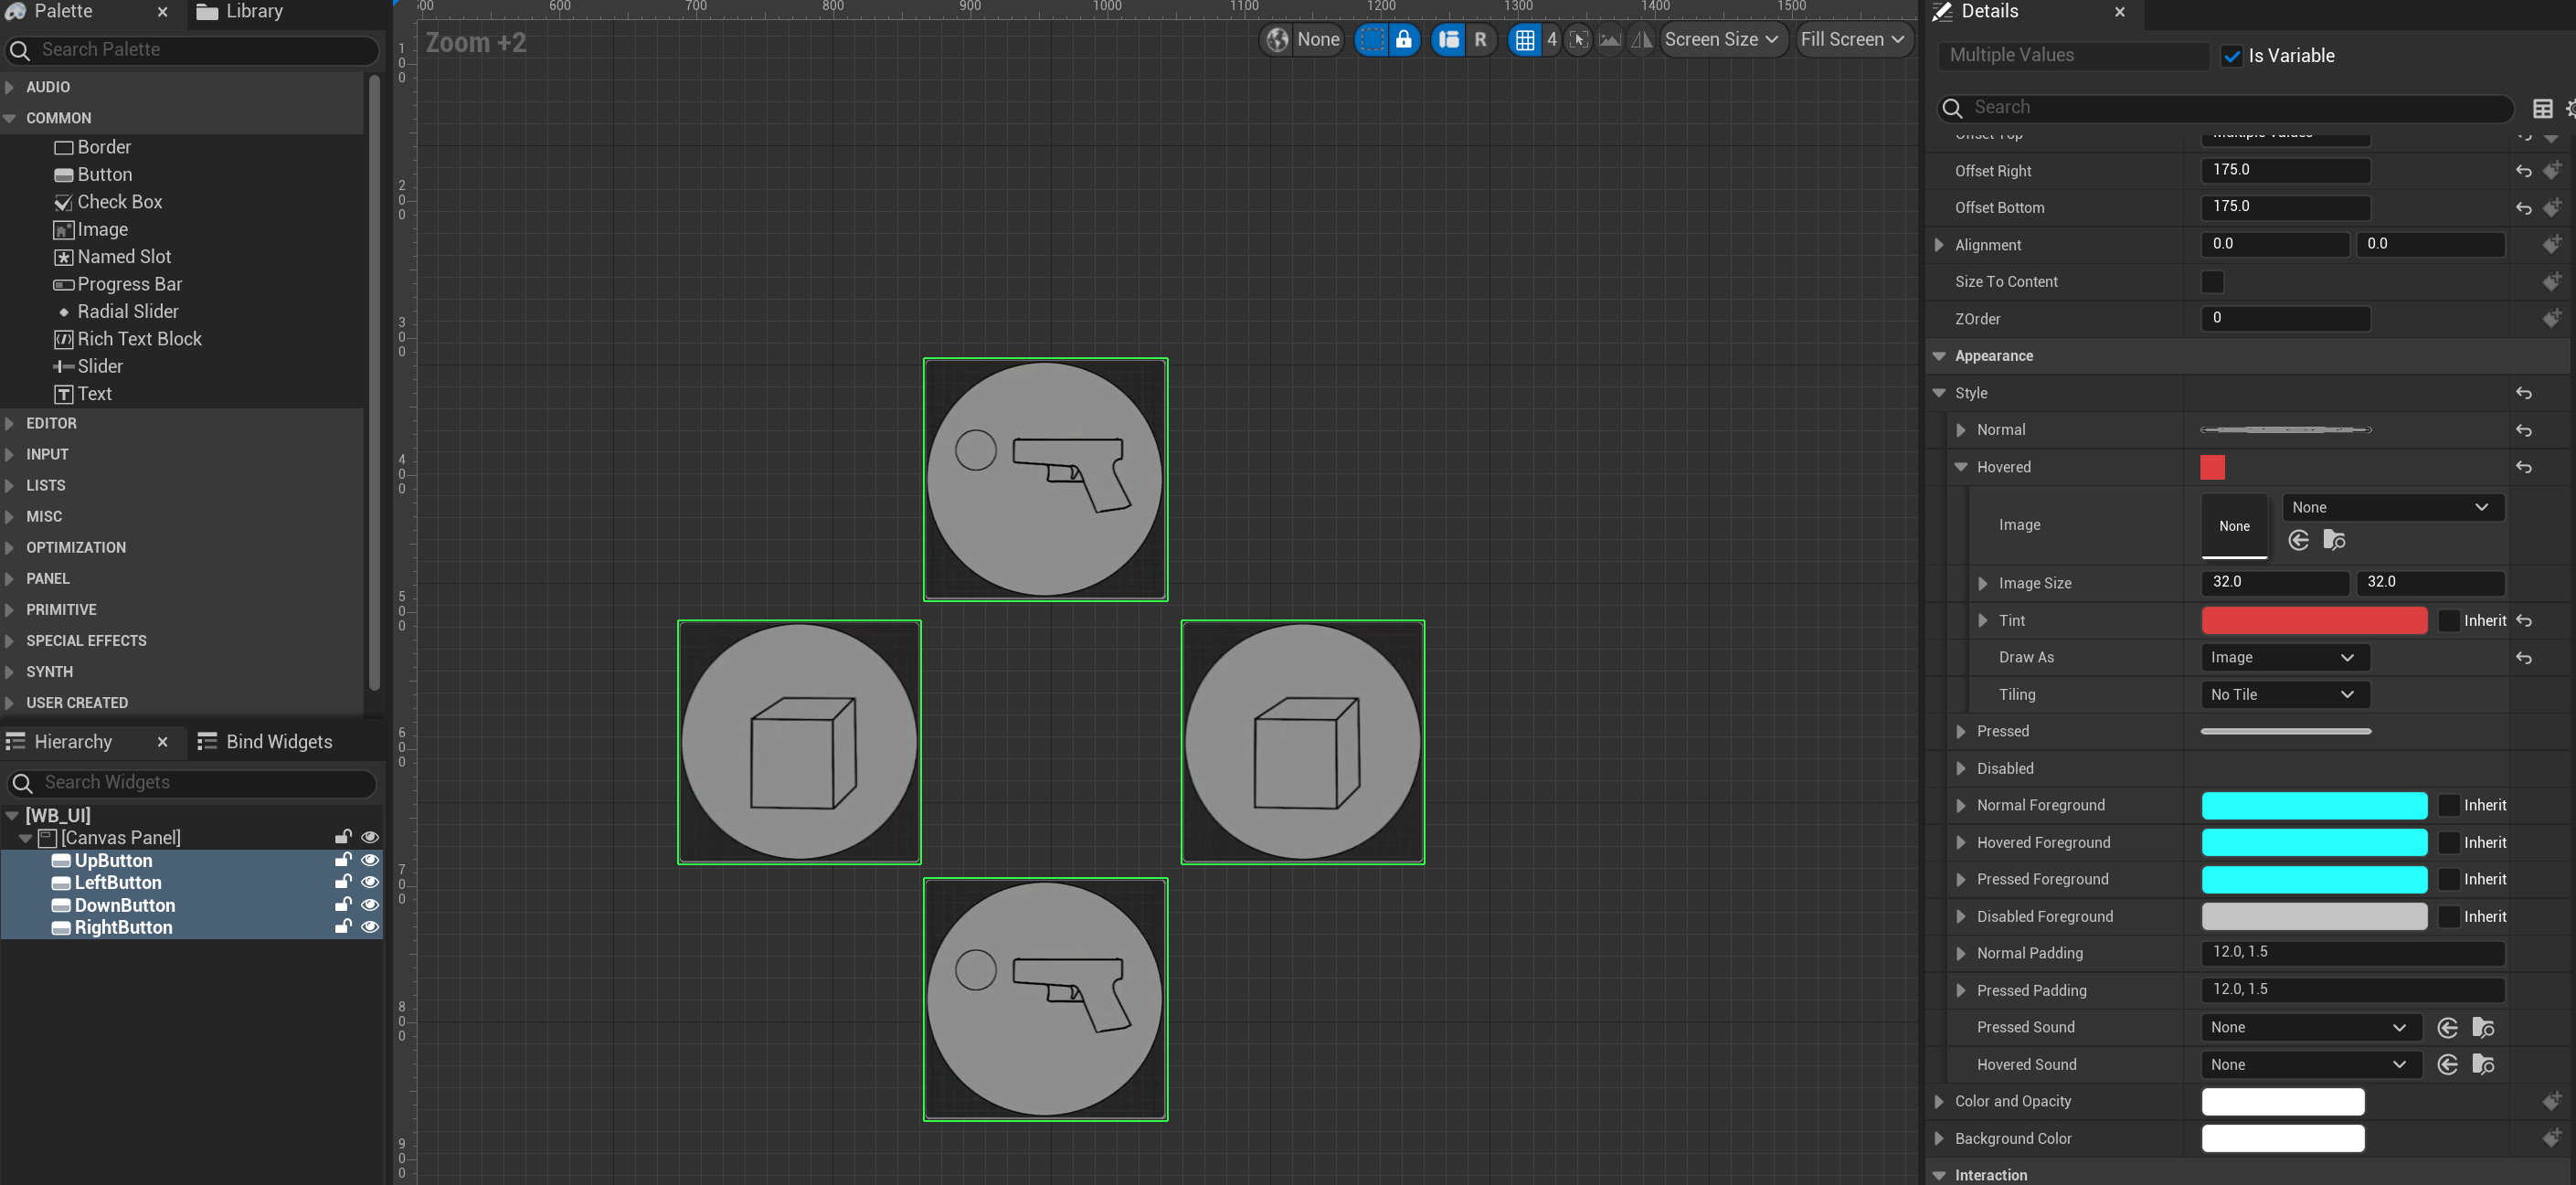Viewport: 2576px width, 1185px height.
Task: Click the respect locks padlock icon
Action: pos(1404,40)
